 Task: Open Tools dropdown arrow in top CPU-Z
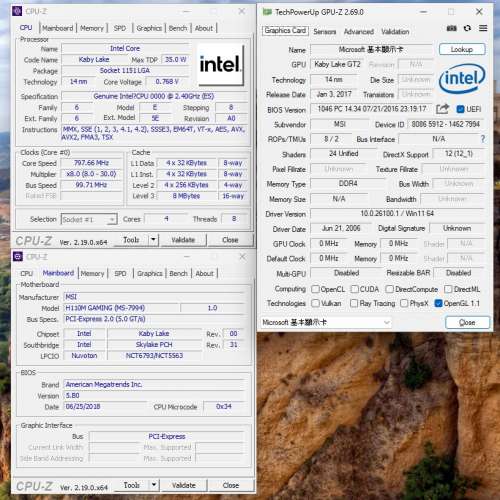point(153,240)
